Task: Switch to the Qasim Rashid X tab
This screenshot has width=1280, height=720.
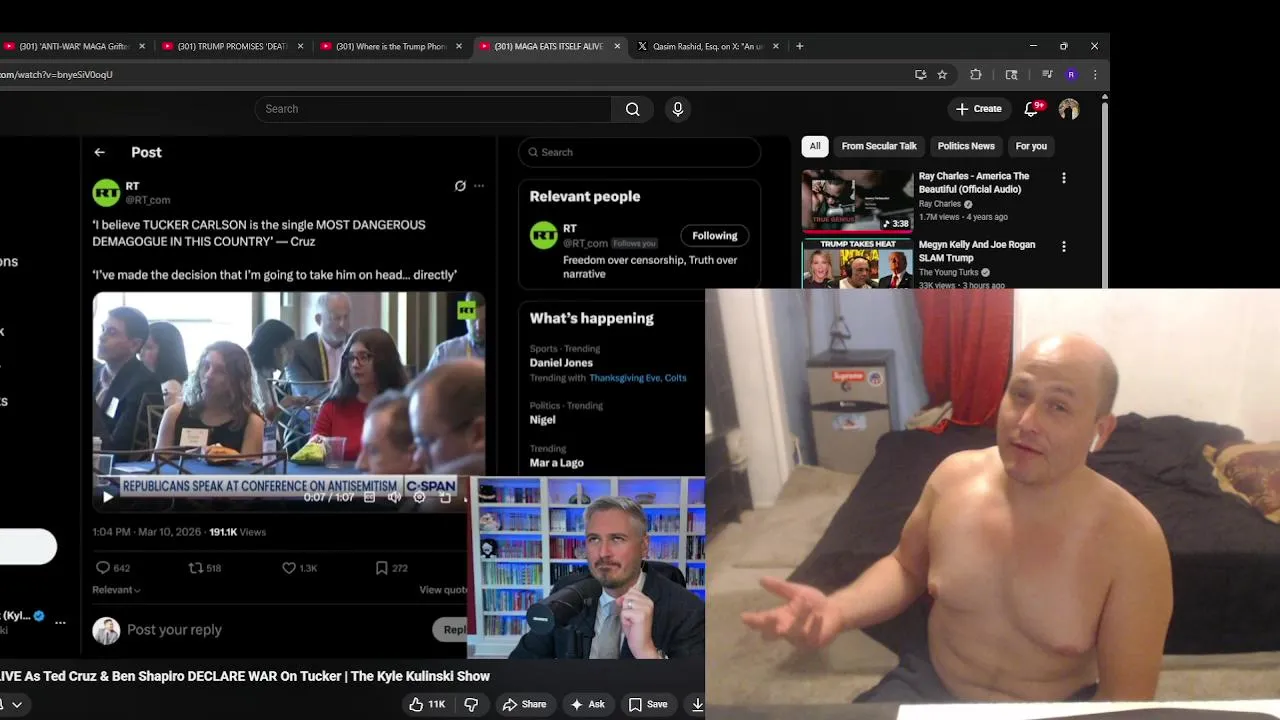Action: (707, 46)
